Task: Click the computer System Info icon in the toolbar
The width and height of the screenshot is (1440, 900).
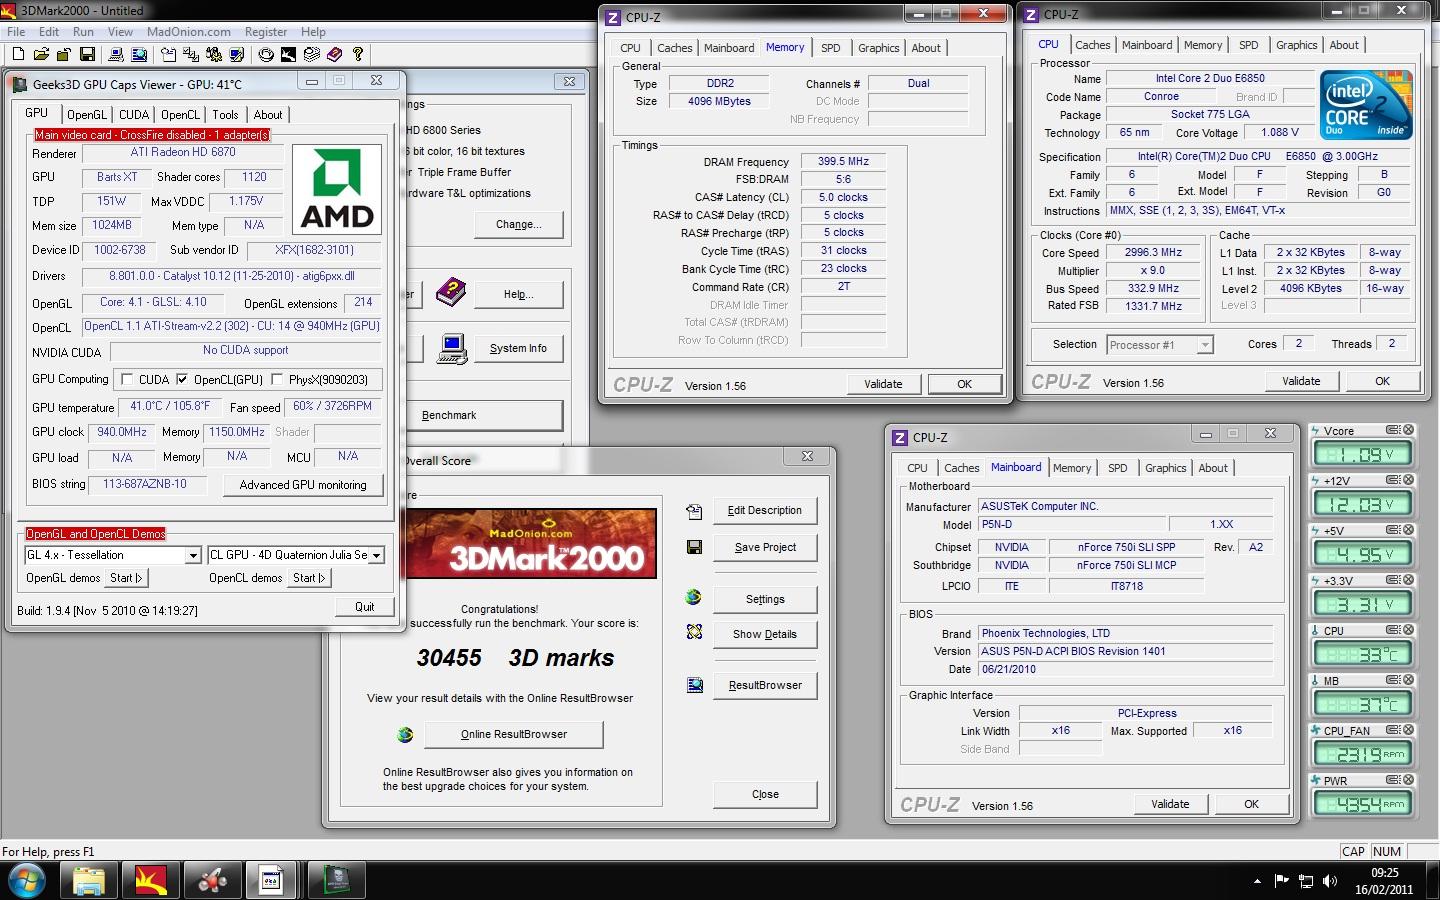Action: [116, 54]
